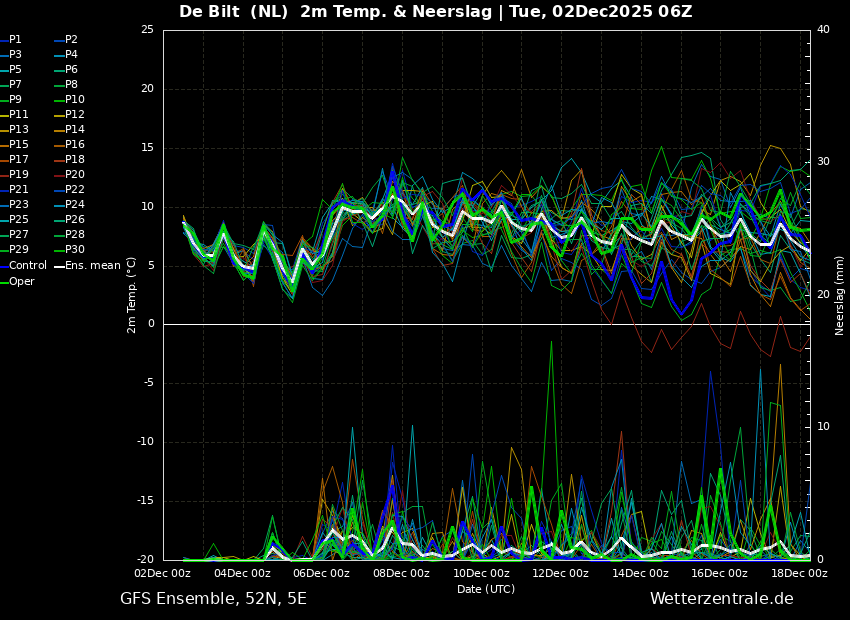Click the 40 value on precipitation axis
This screenshot has width=850, height=620.
[x=823, y=30]
